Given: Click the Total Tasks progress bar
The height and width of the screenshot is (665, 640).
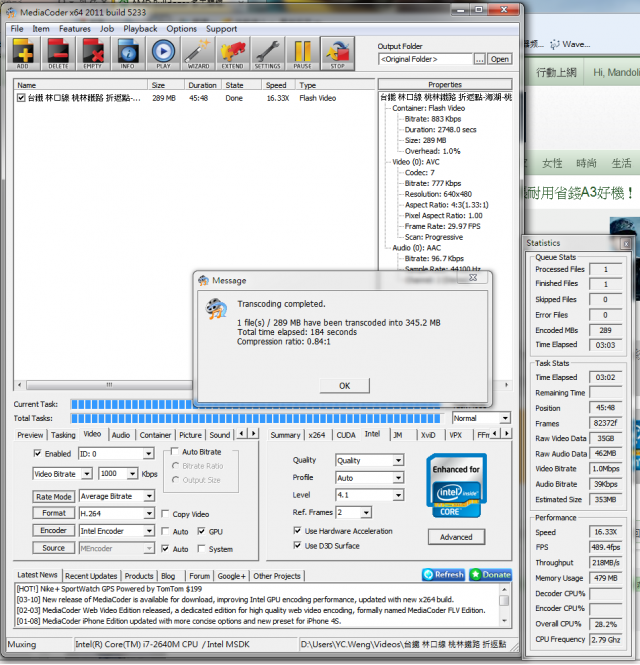Looking at the screenshot, I should click(x=256, y=419).
